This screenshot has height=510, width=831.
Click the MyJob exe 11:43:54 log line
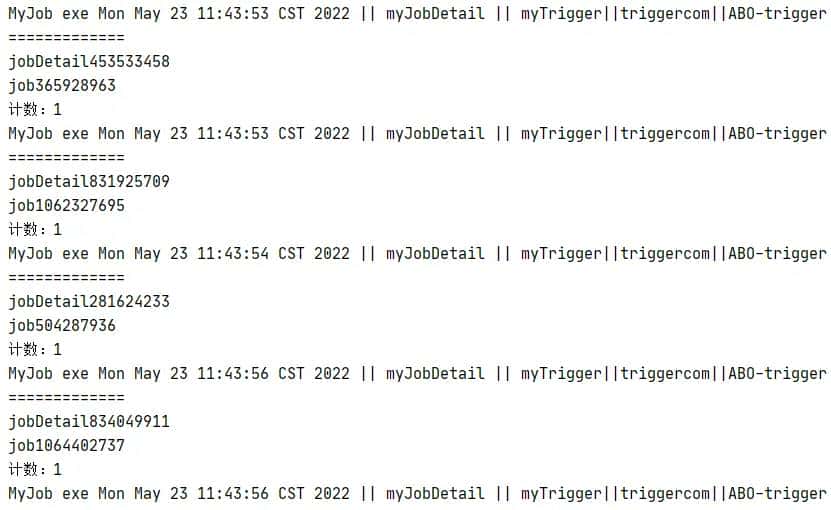pyautogui.click(x=418, y=254)
